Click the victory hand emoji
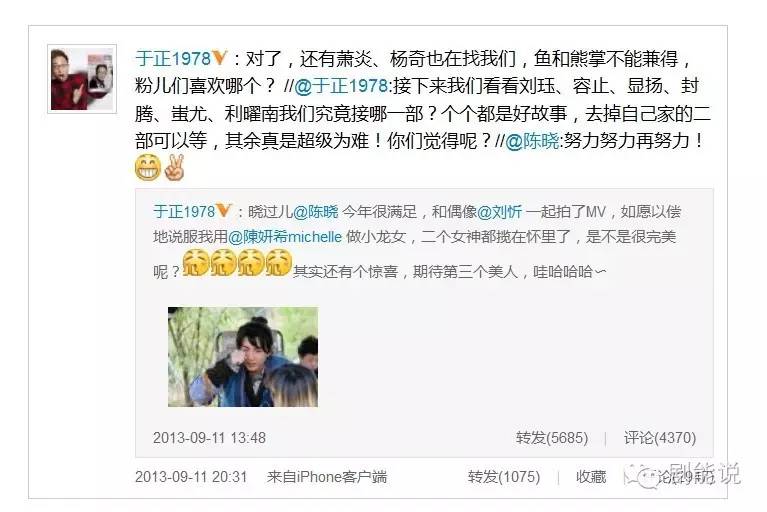The width and height of the screenshot is (767, 512). 174,167
